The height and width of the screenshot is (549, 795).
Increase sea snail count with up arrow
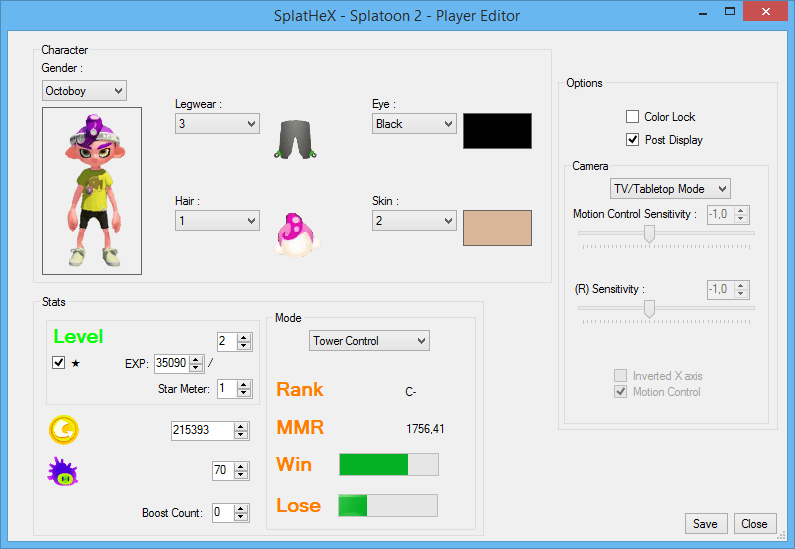241,466
